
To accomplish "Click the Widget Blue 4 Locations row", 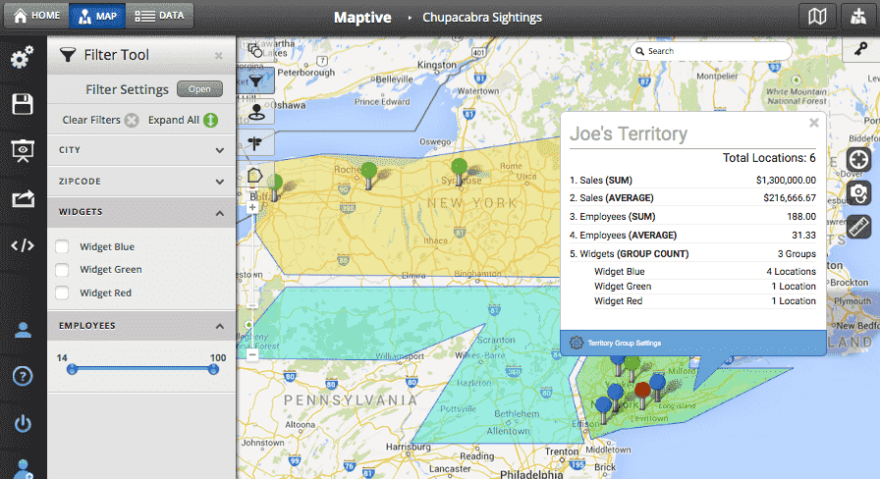I will click(704, 271).
